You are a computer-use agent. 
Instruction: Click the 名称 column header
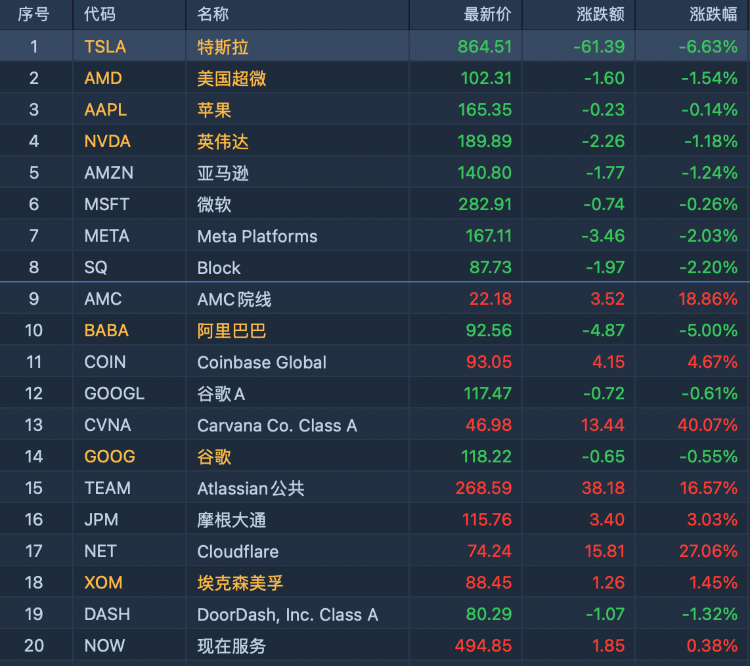[x=213, y=14]
